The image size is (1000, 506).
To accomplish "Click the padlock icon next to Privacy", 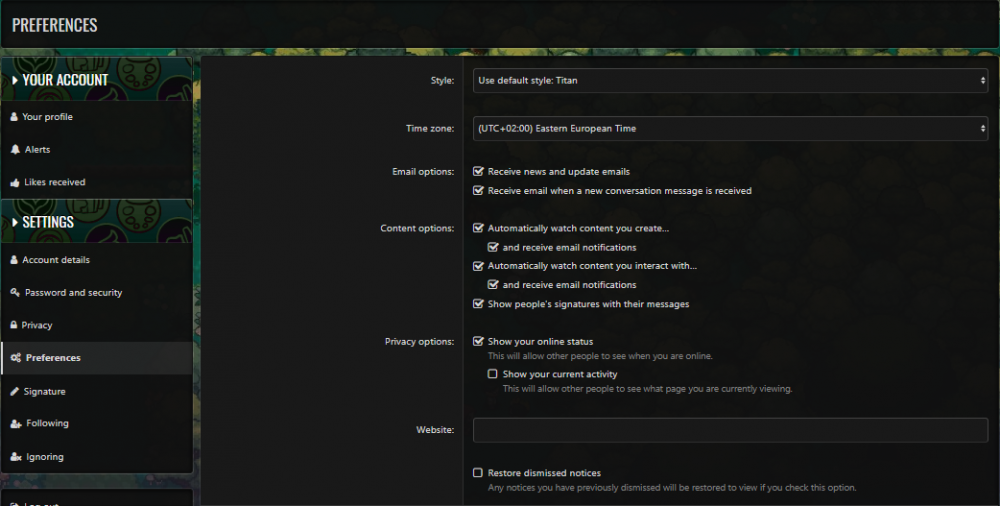I will point(13,325).
